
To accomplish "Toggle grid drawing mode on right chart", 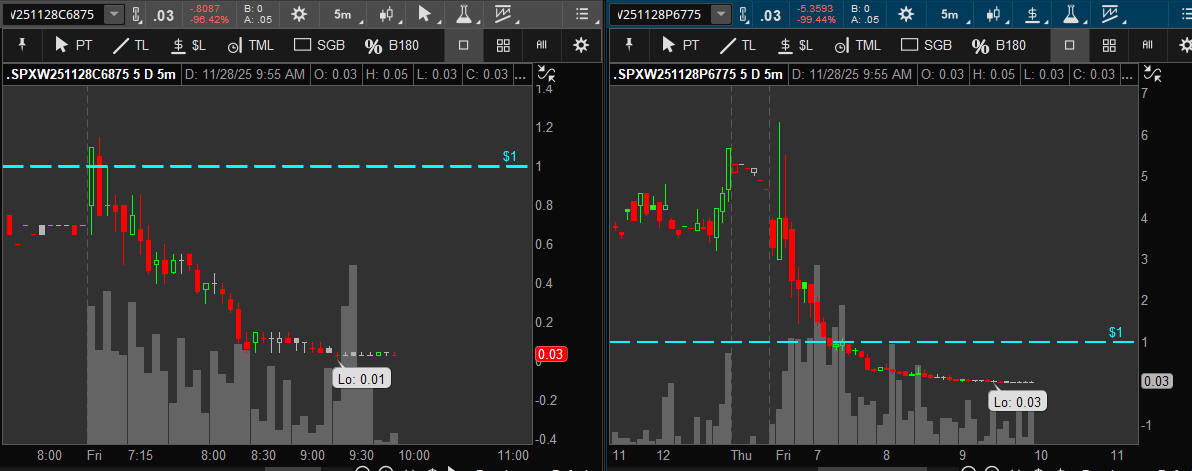I will pos(1108,45).
